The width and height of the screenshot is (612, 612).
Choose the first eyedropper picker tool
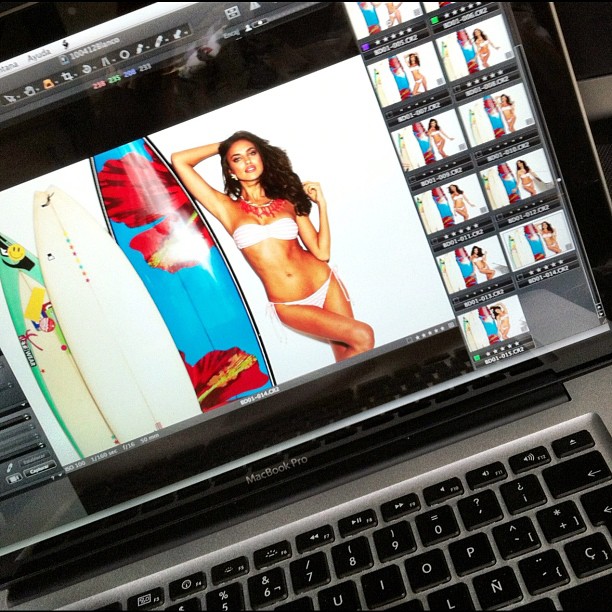(141, 48)
